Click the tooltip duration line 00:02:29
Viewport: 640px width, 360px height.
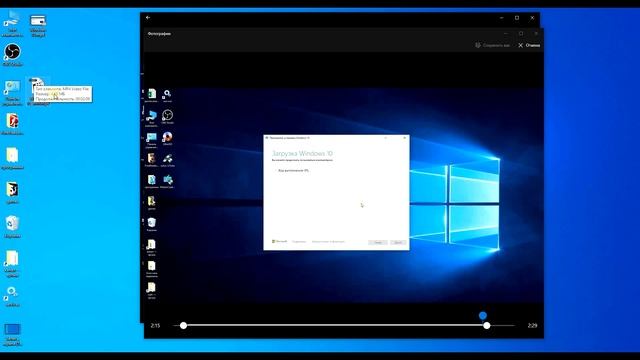[x=62, y=99]
